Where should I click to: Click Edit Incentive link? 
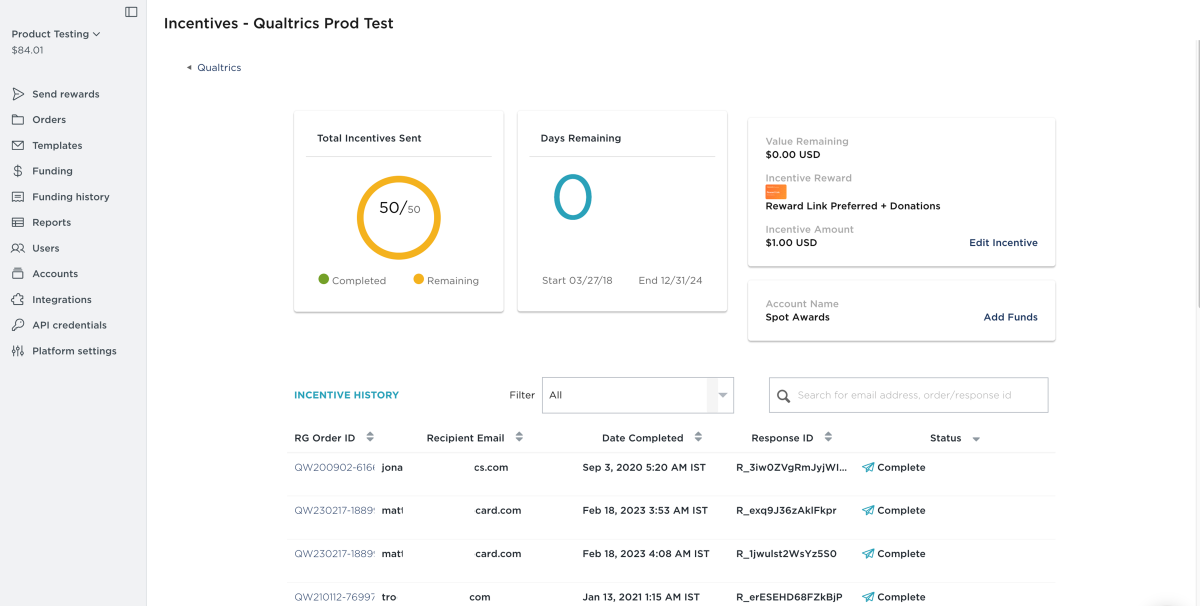point(1003,243)
